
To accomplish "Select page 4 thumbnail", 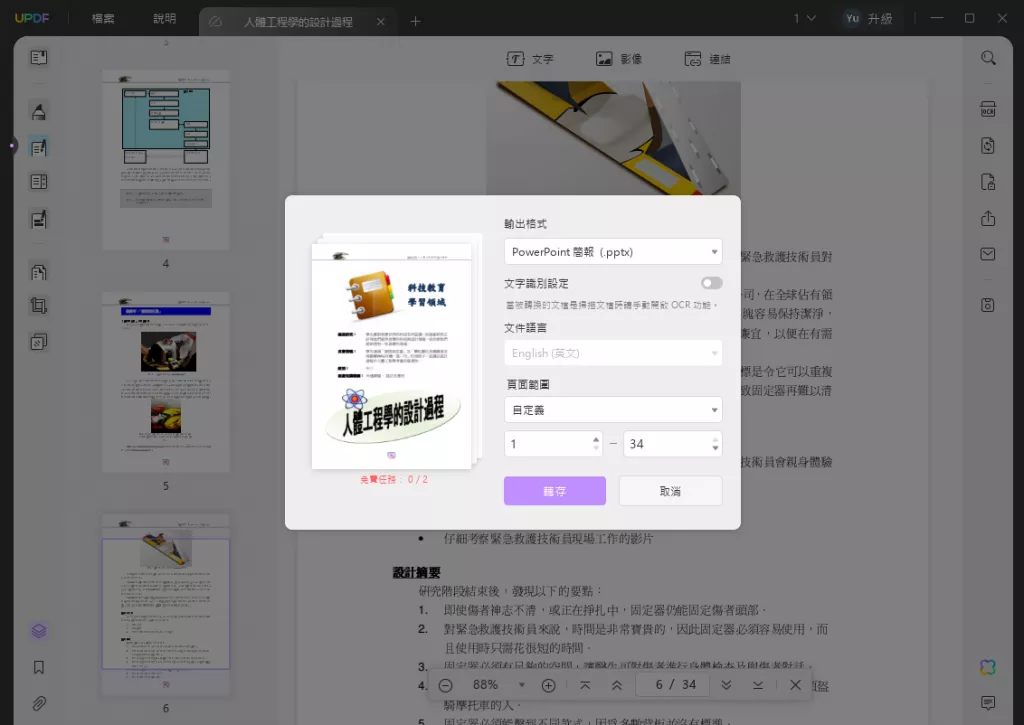I will pos(166,160).
